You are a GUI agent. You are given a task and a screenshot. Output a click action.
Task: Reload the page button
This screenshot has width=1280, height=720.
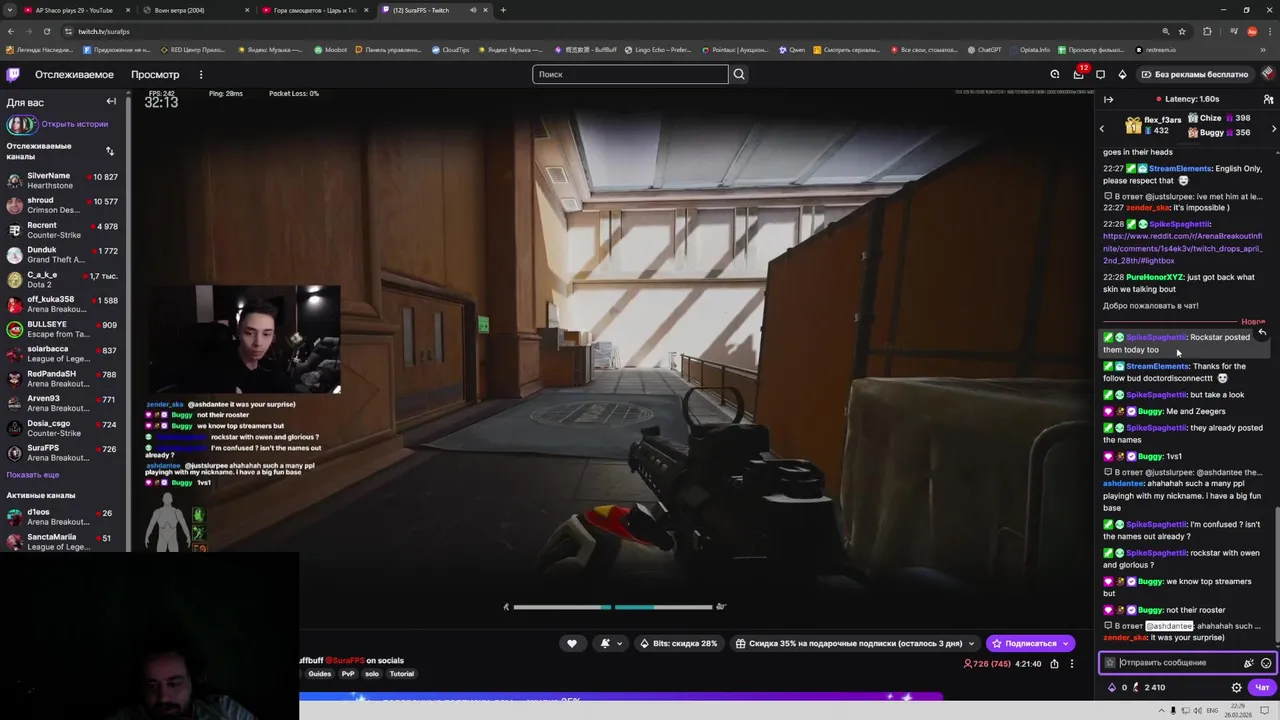[x=46, y=31]
